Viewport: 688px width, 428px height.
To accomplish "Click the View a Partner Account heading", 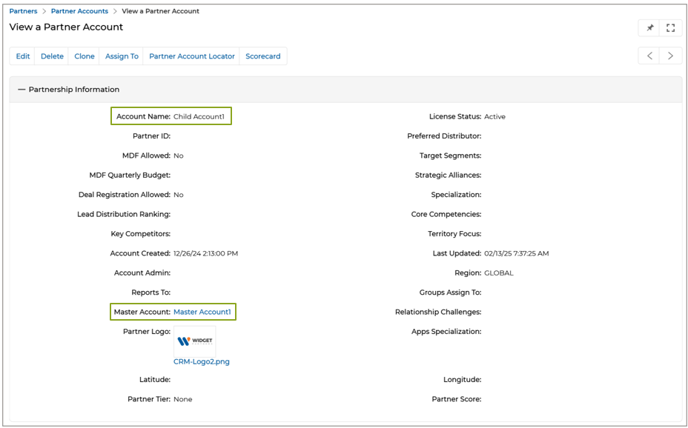I will 66,27.
